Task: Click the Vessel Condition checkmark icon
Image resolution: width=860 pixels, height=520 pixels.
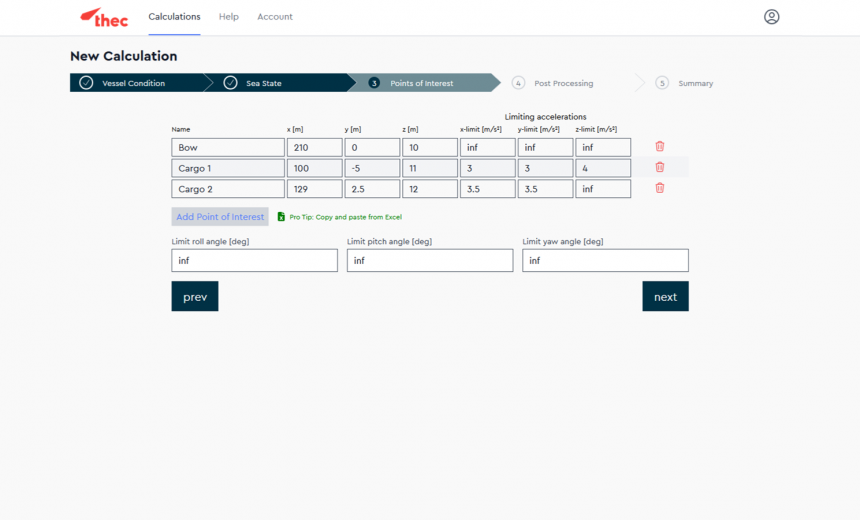Action: 86,83
